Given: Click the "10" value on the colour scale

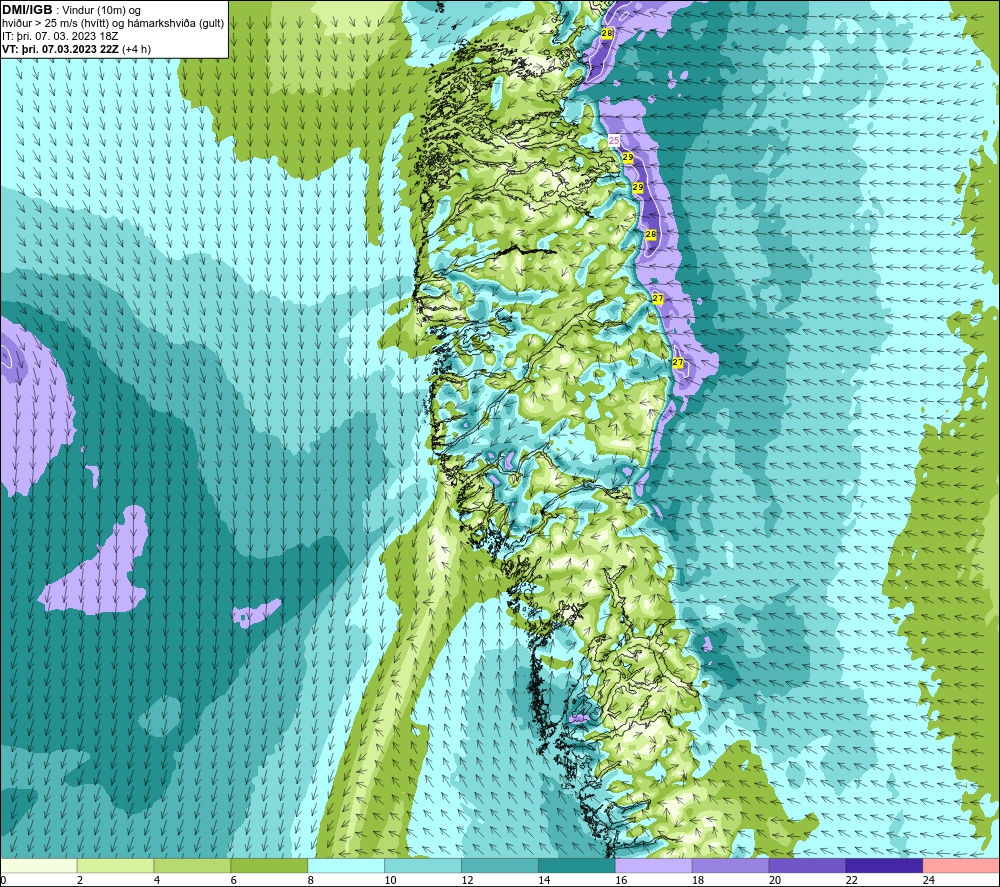Looking at the screenshot, I should pyautogui.click(x=390, y=880).
